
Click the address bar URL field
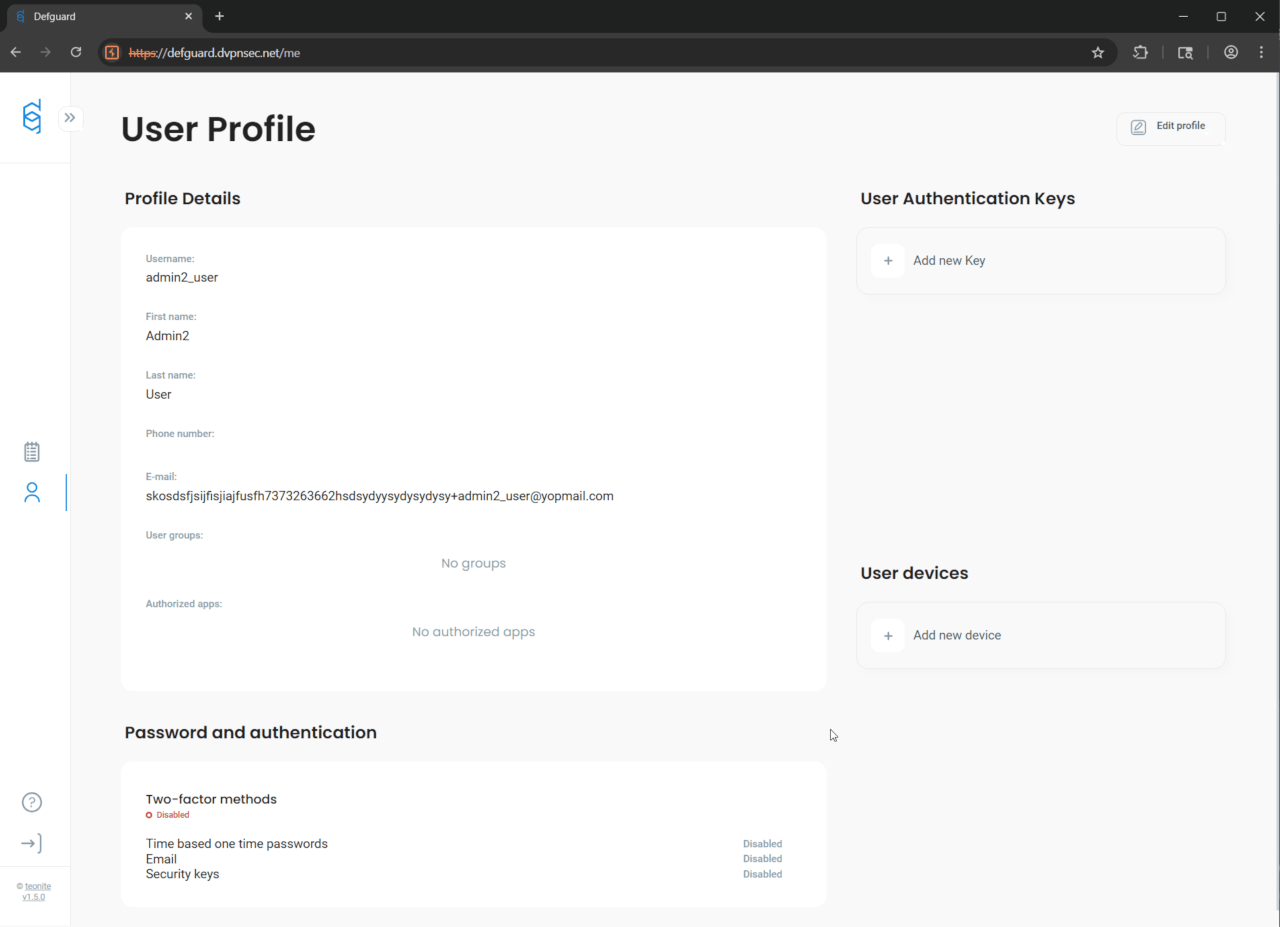click(x=600, y=53)
